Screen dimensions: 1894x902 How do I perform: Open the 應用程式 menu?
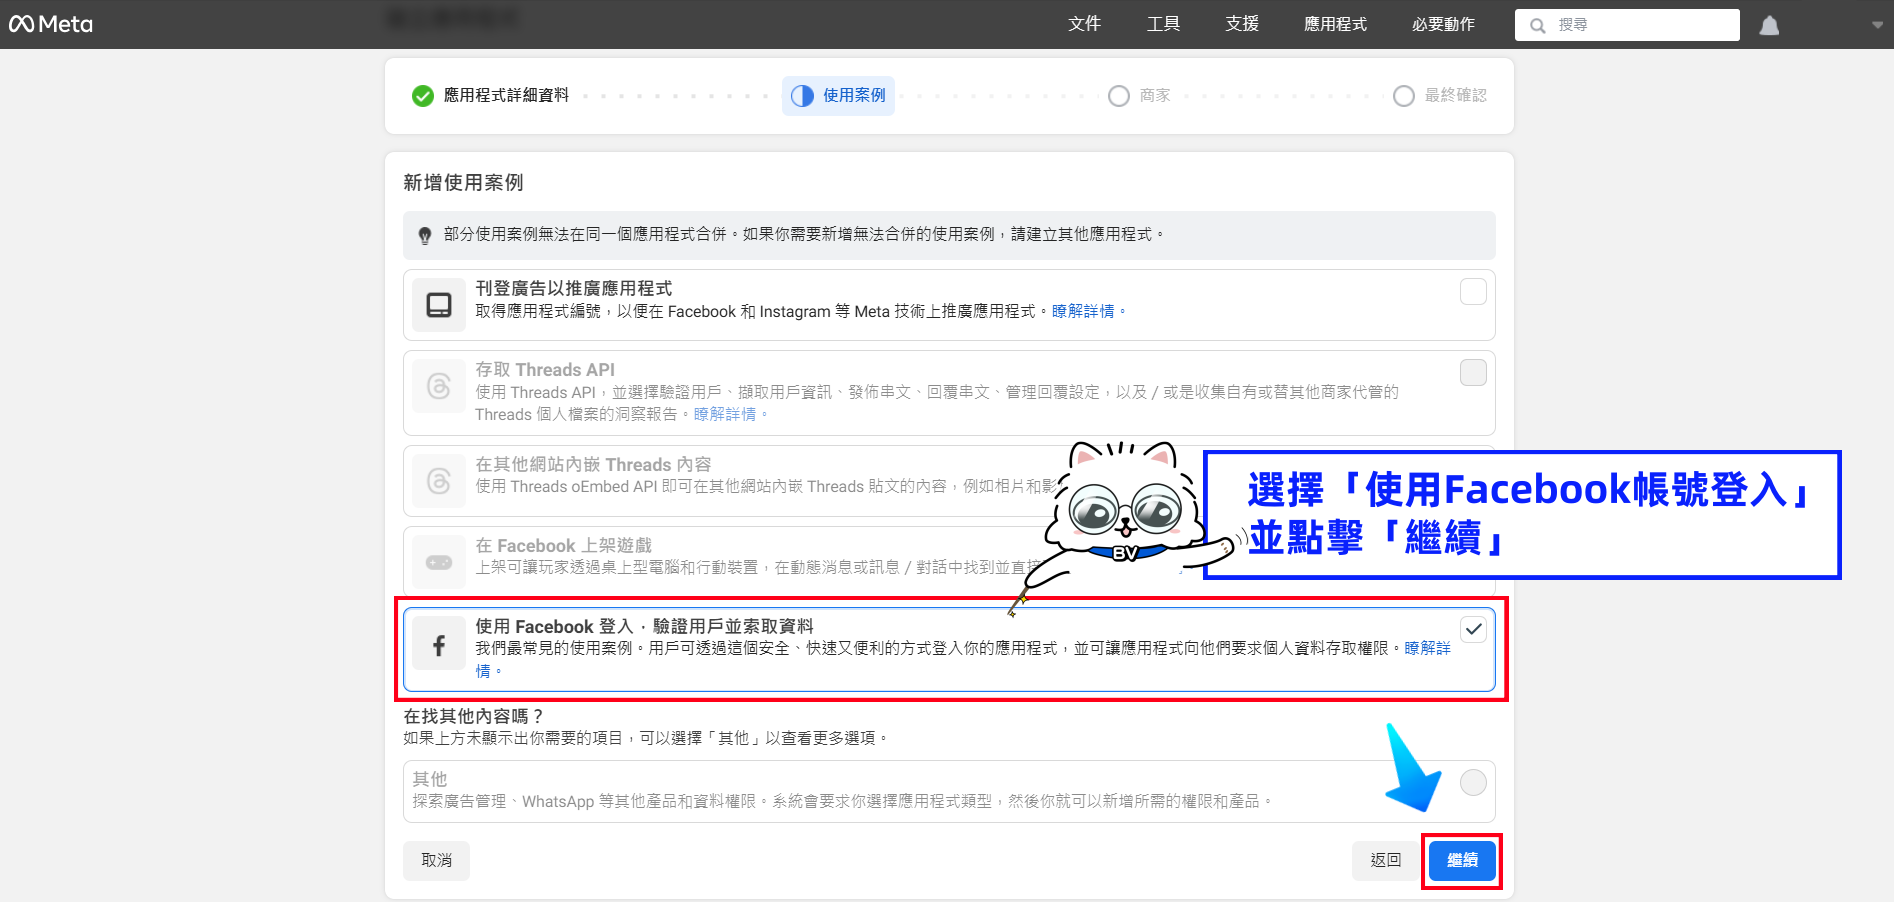click(1335, 24)
